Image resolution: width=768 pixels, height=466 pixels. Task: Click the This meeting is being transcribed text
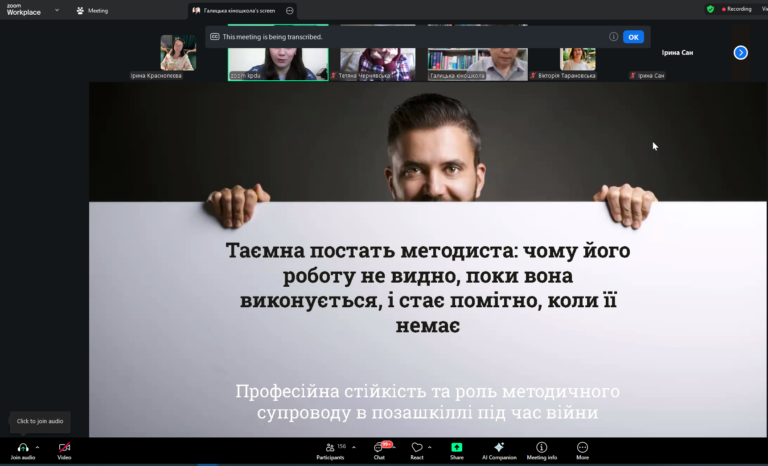272,37
